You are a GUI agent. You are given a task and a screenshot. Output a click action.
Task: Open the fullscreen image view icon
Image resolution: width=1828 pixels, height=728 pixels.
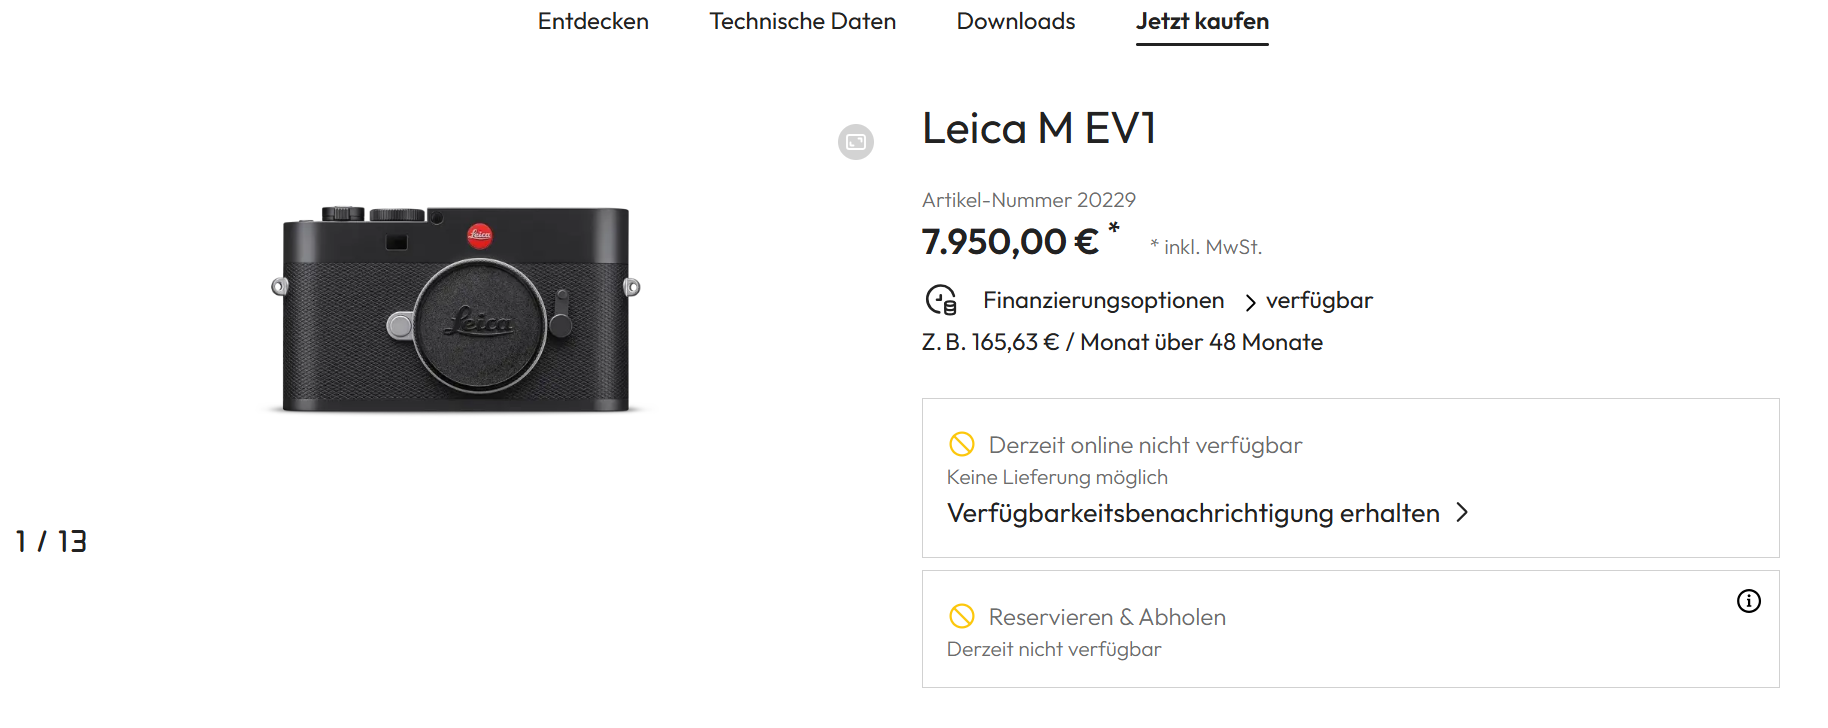pos(855,142)
